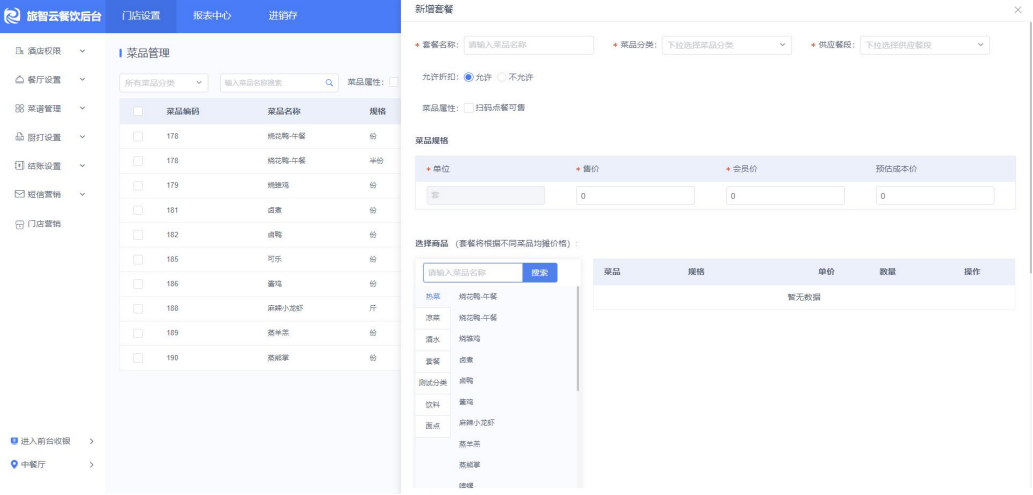Click the 旅智云餐饮后台 logo icon
The image size is (1033, 495).
point(13,16)
